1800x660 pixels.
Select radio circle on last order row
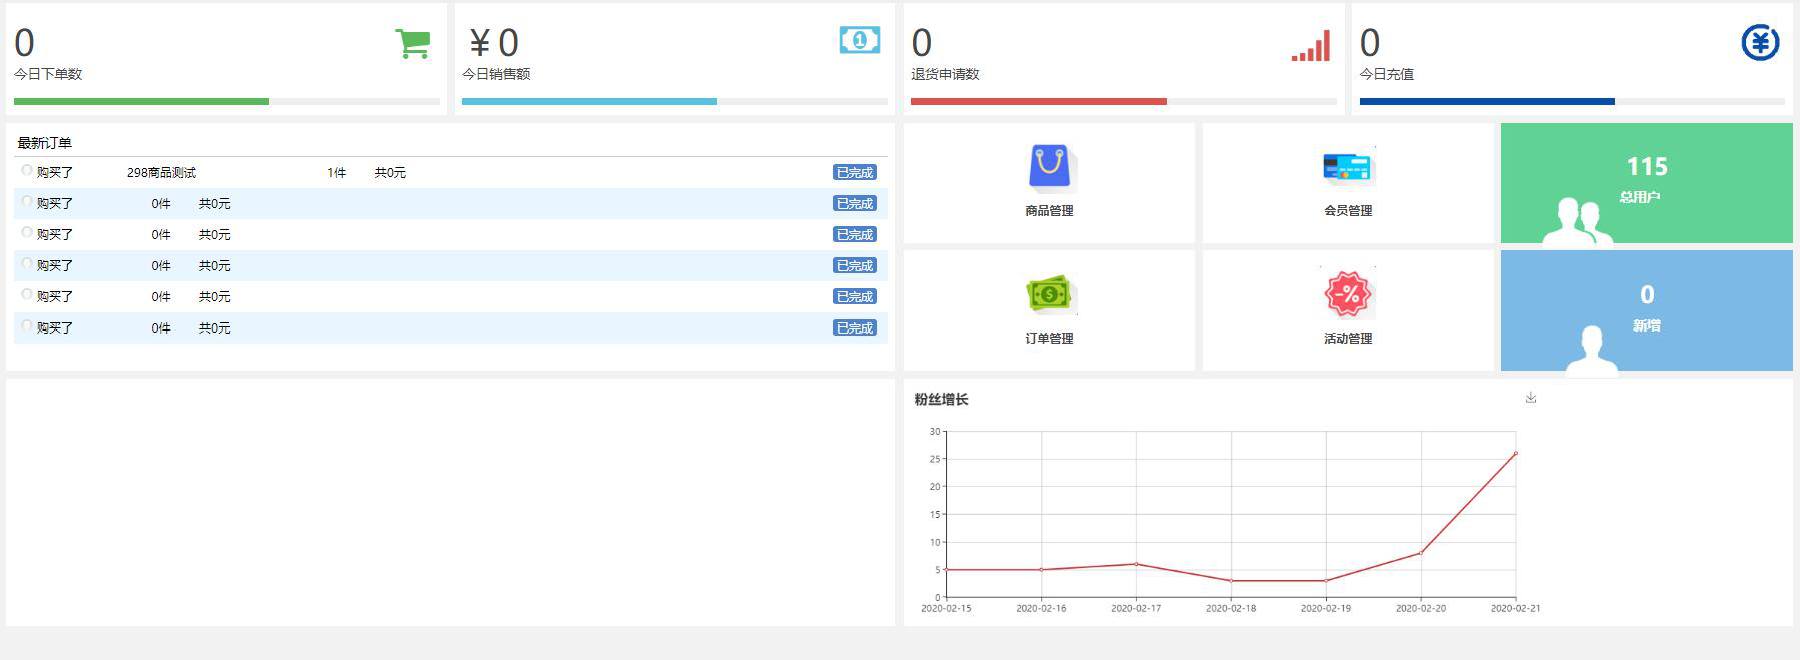click(x=27, y=326)
